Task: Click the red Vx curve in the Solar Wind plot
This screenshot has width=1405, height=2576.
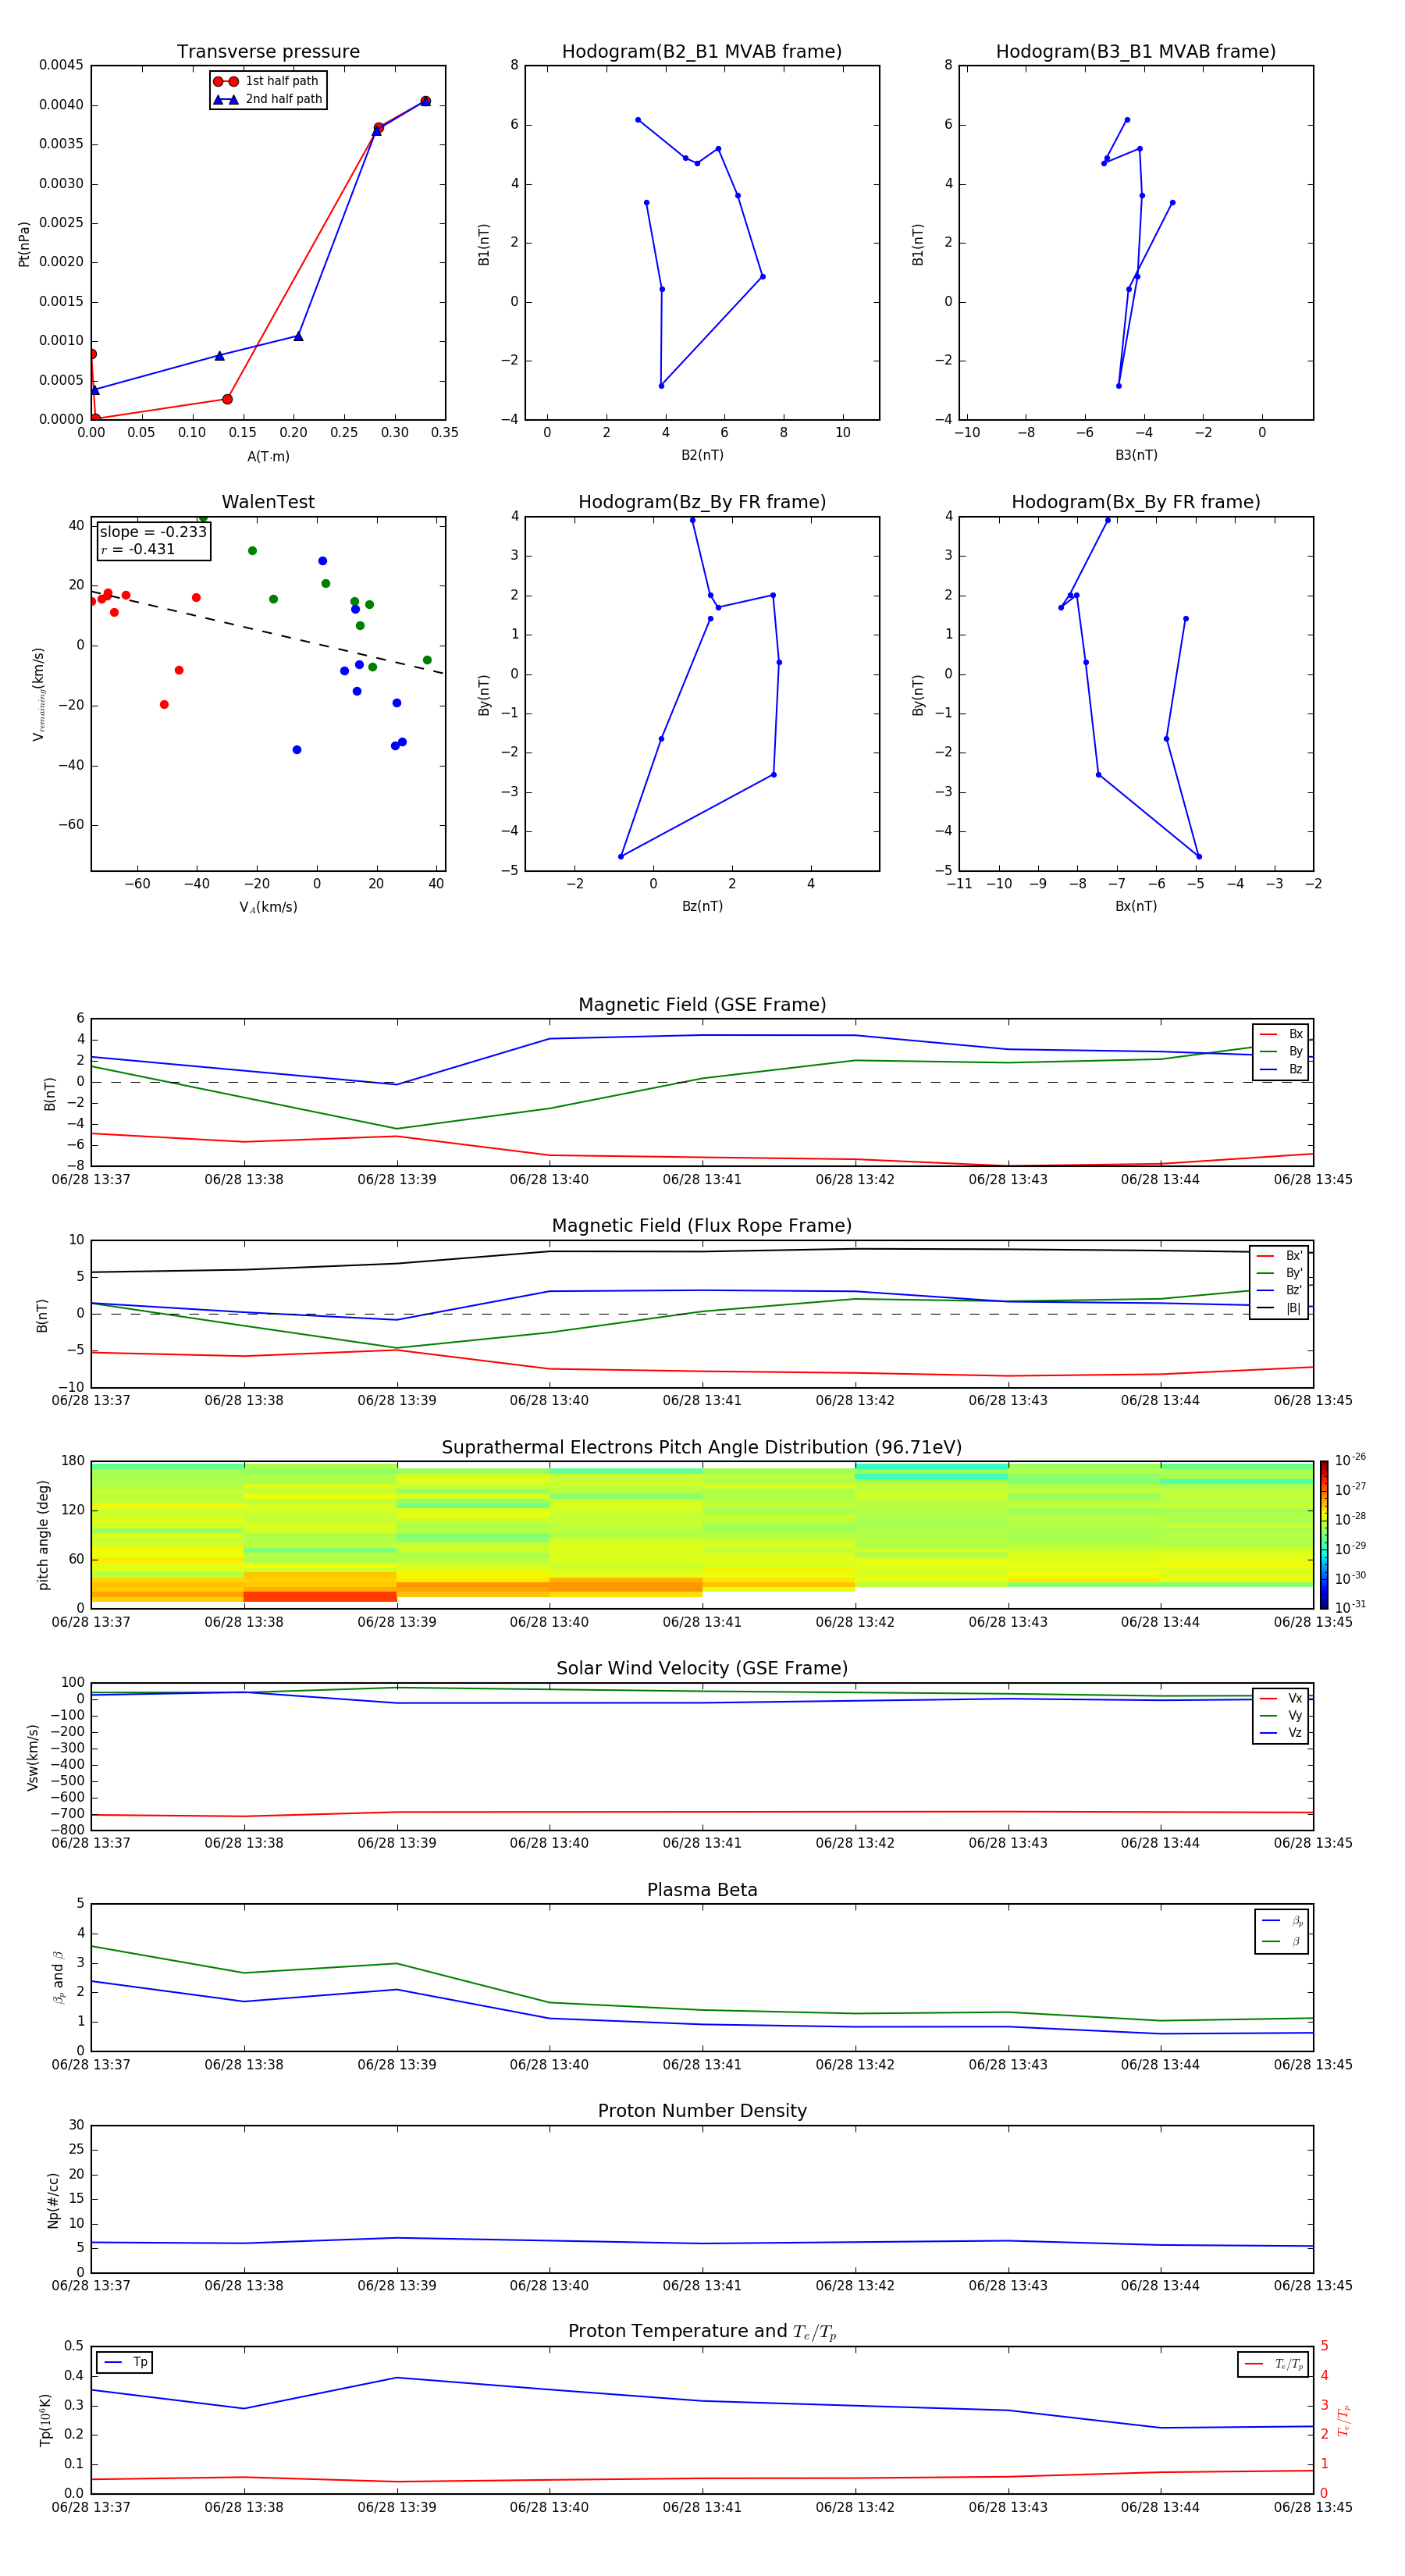Action: tap(702, 1812)
